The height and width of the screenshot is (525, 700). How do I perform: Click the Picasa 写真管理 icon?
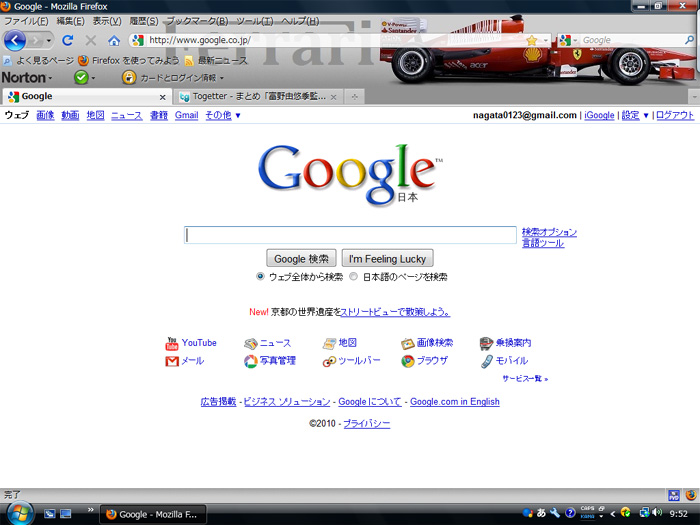coord(250,361)
